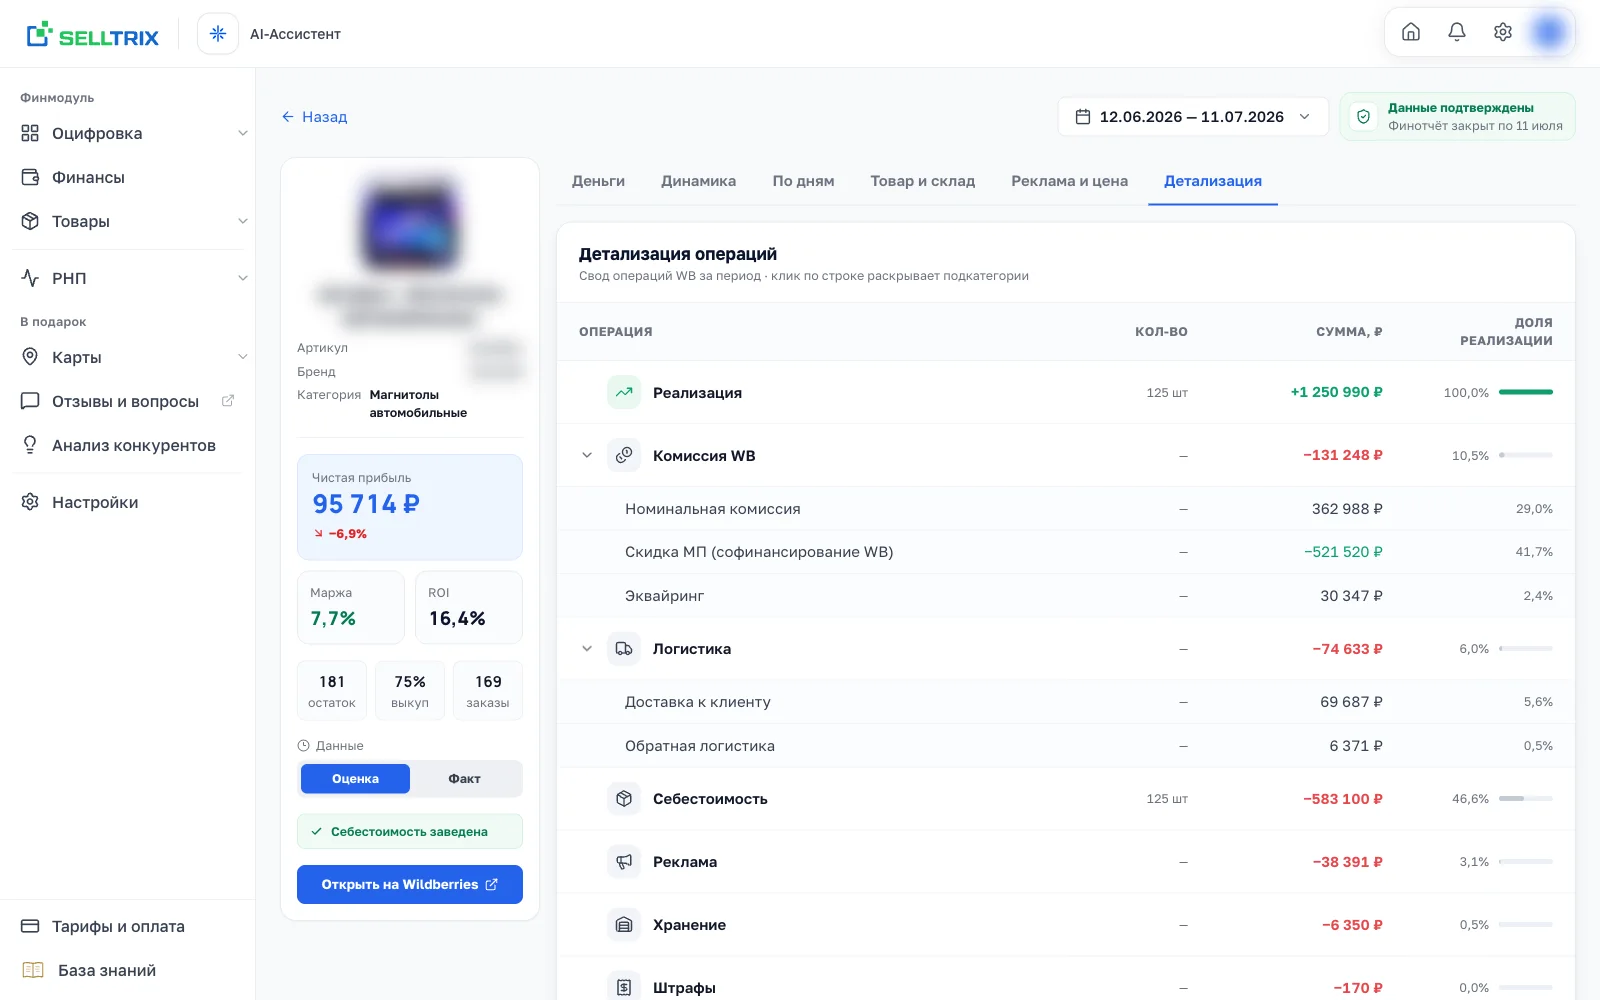Screen dimensions: 1600x1000
Task: Click the Штрафы receipt icon
Action: pos(624,987)
